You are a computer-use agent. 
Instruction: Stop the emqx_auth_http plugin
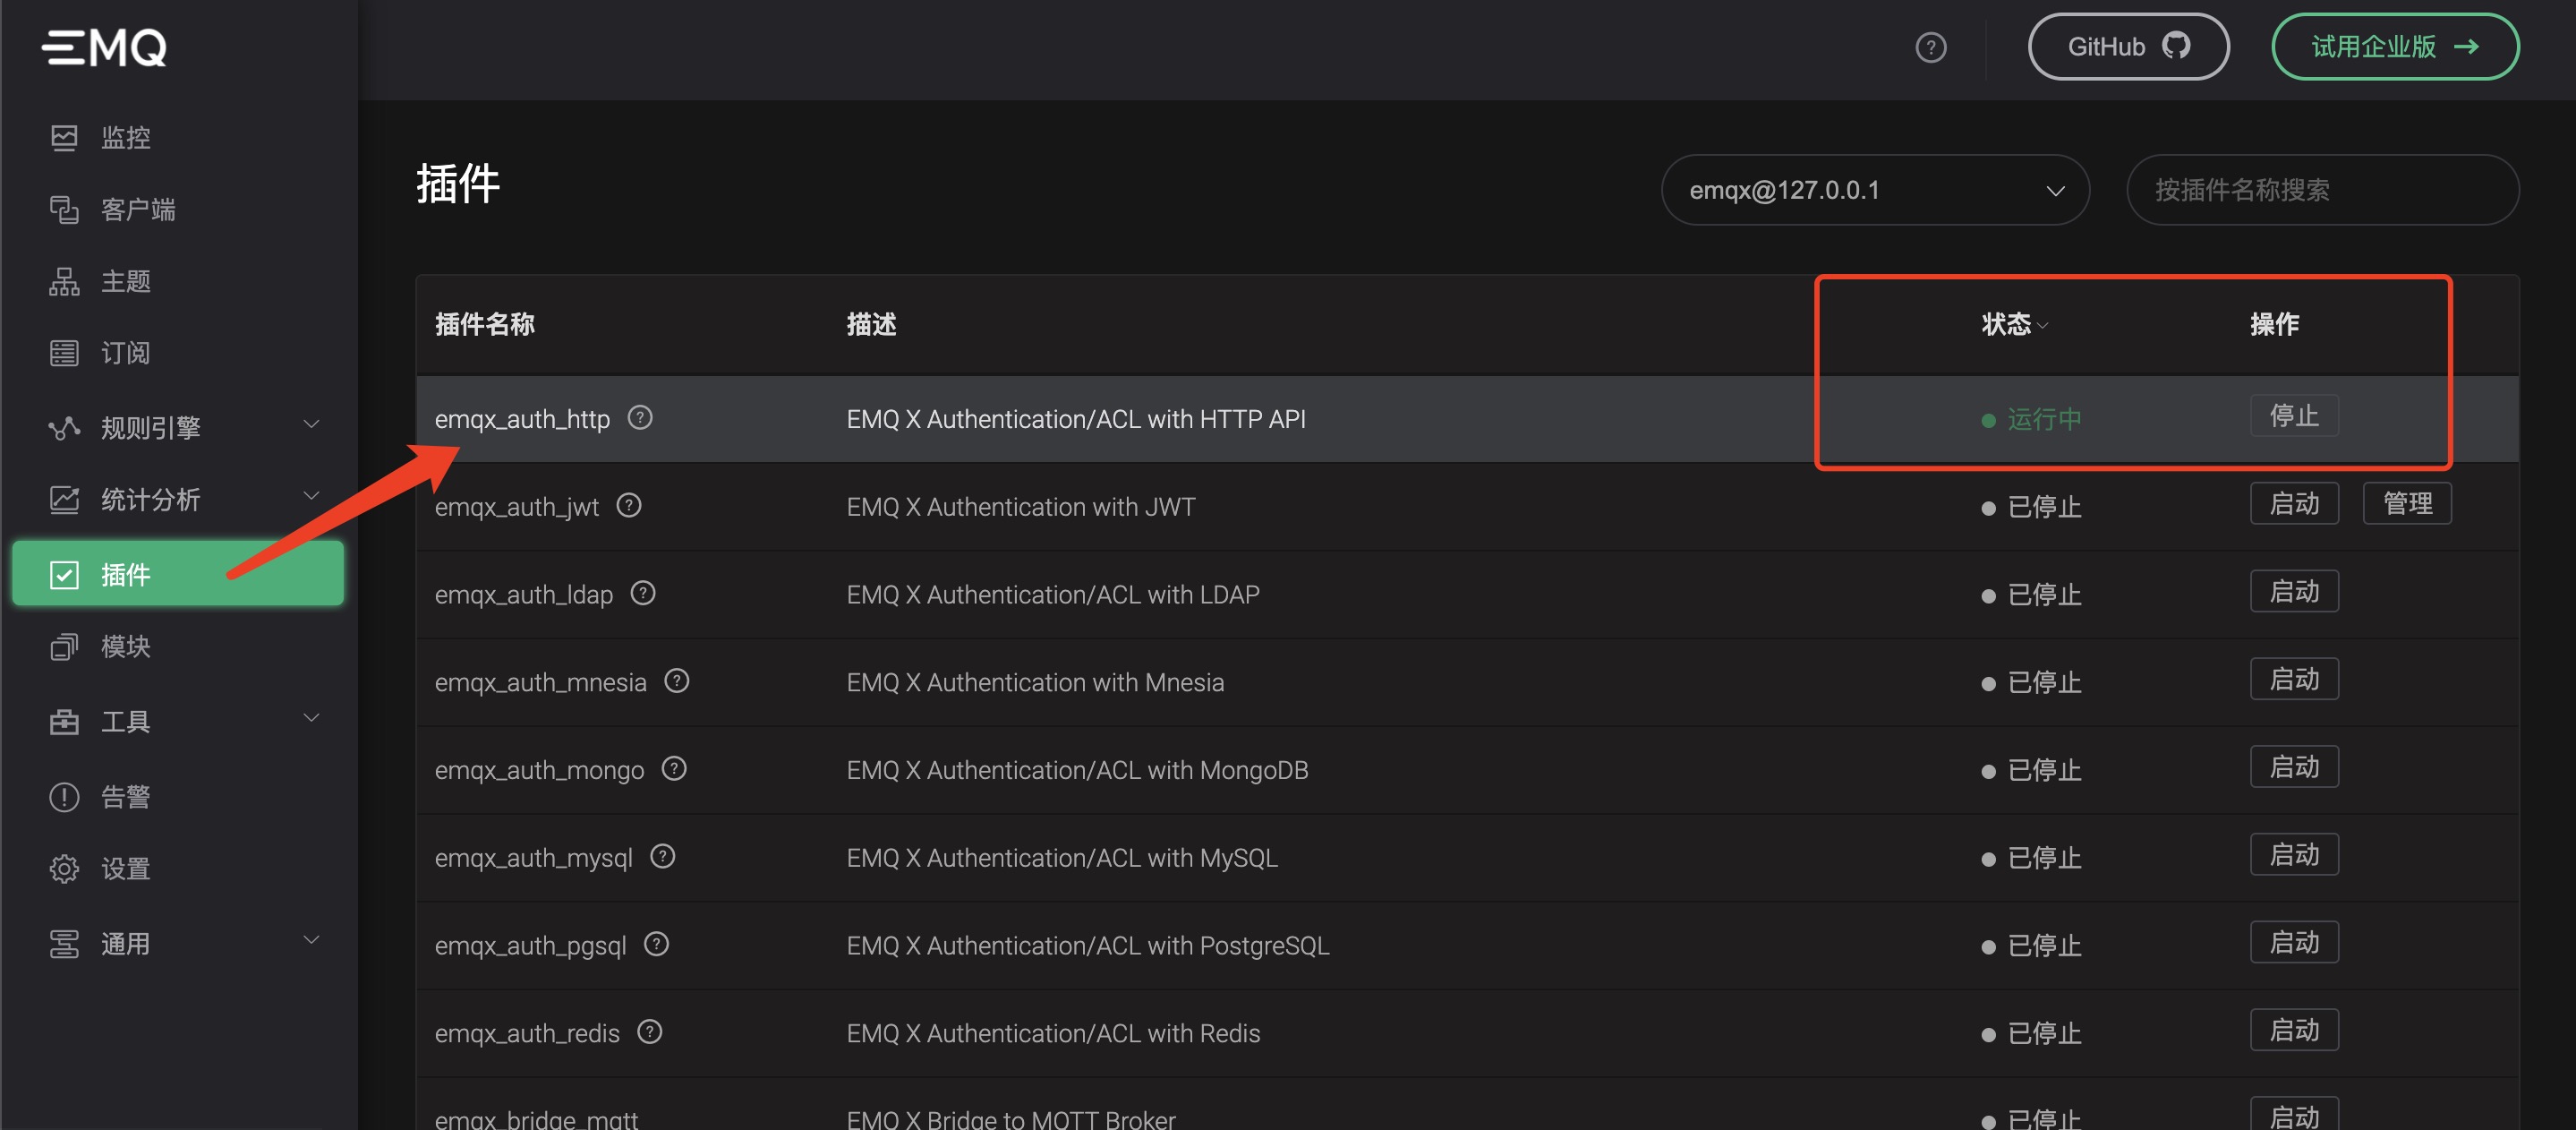coord(2294,416)
